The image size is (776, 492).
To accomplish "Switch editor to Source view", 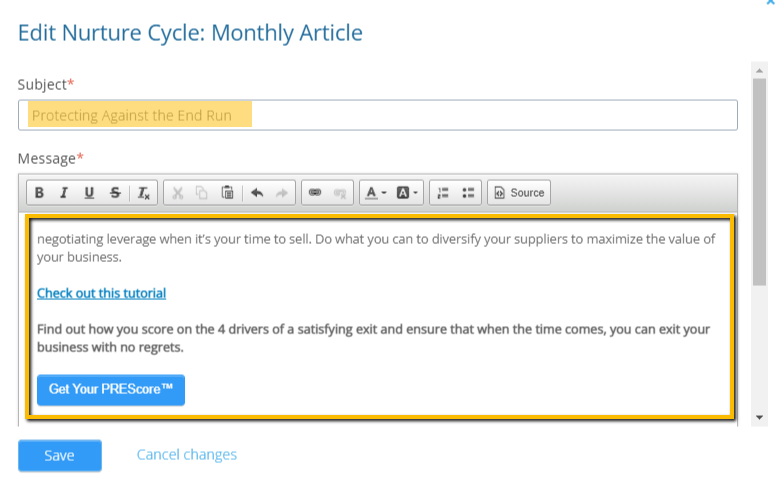I will pyautogui.click(x=519, y=193).
